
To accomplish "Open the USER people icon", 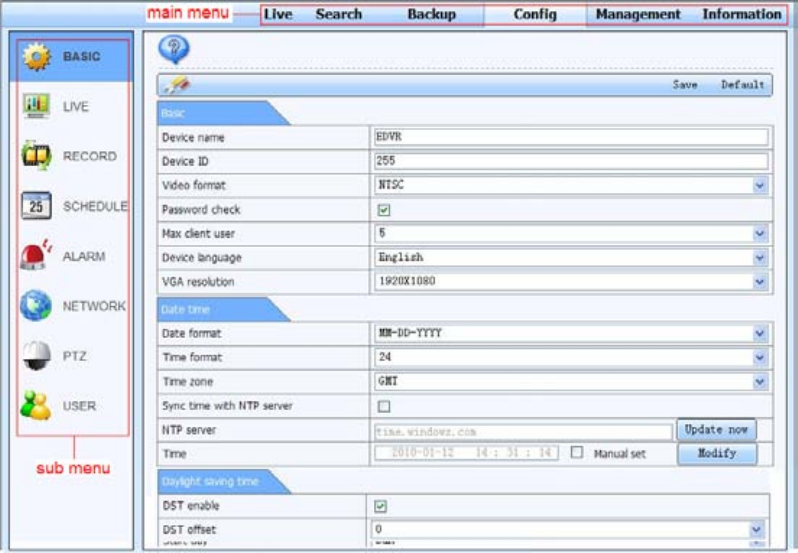I will [x=36, y=405].
